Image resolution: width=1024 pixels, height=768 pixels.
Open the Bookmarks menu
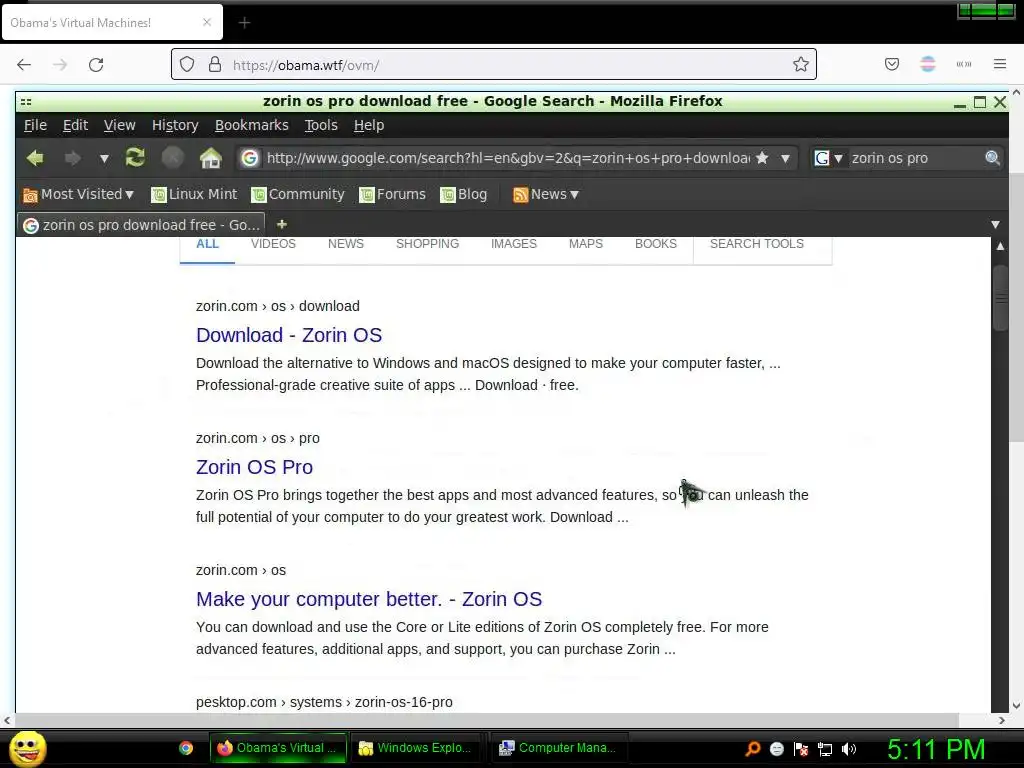(251, 125)
